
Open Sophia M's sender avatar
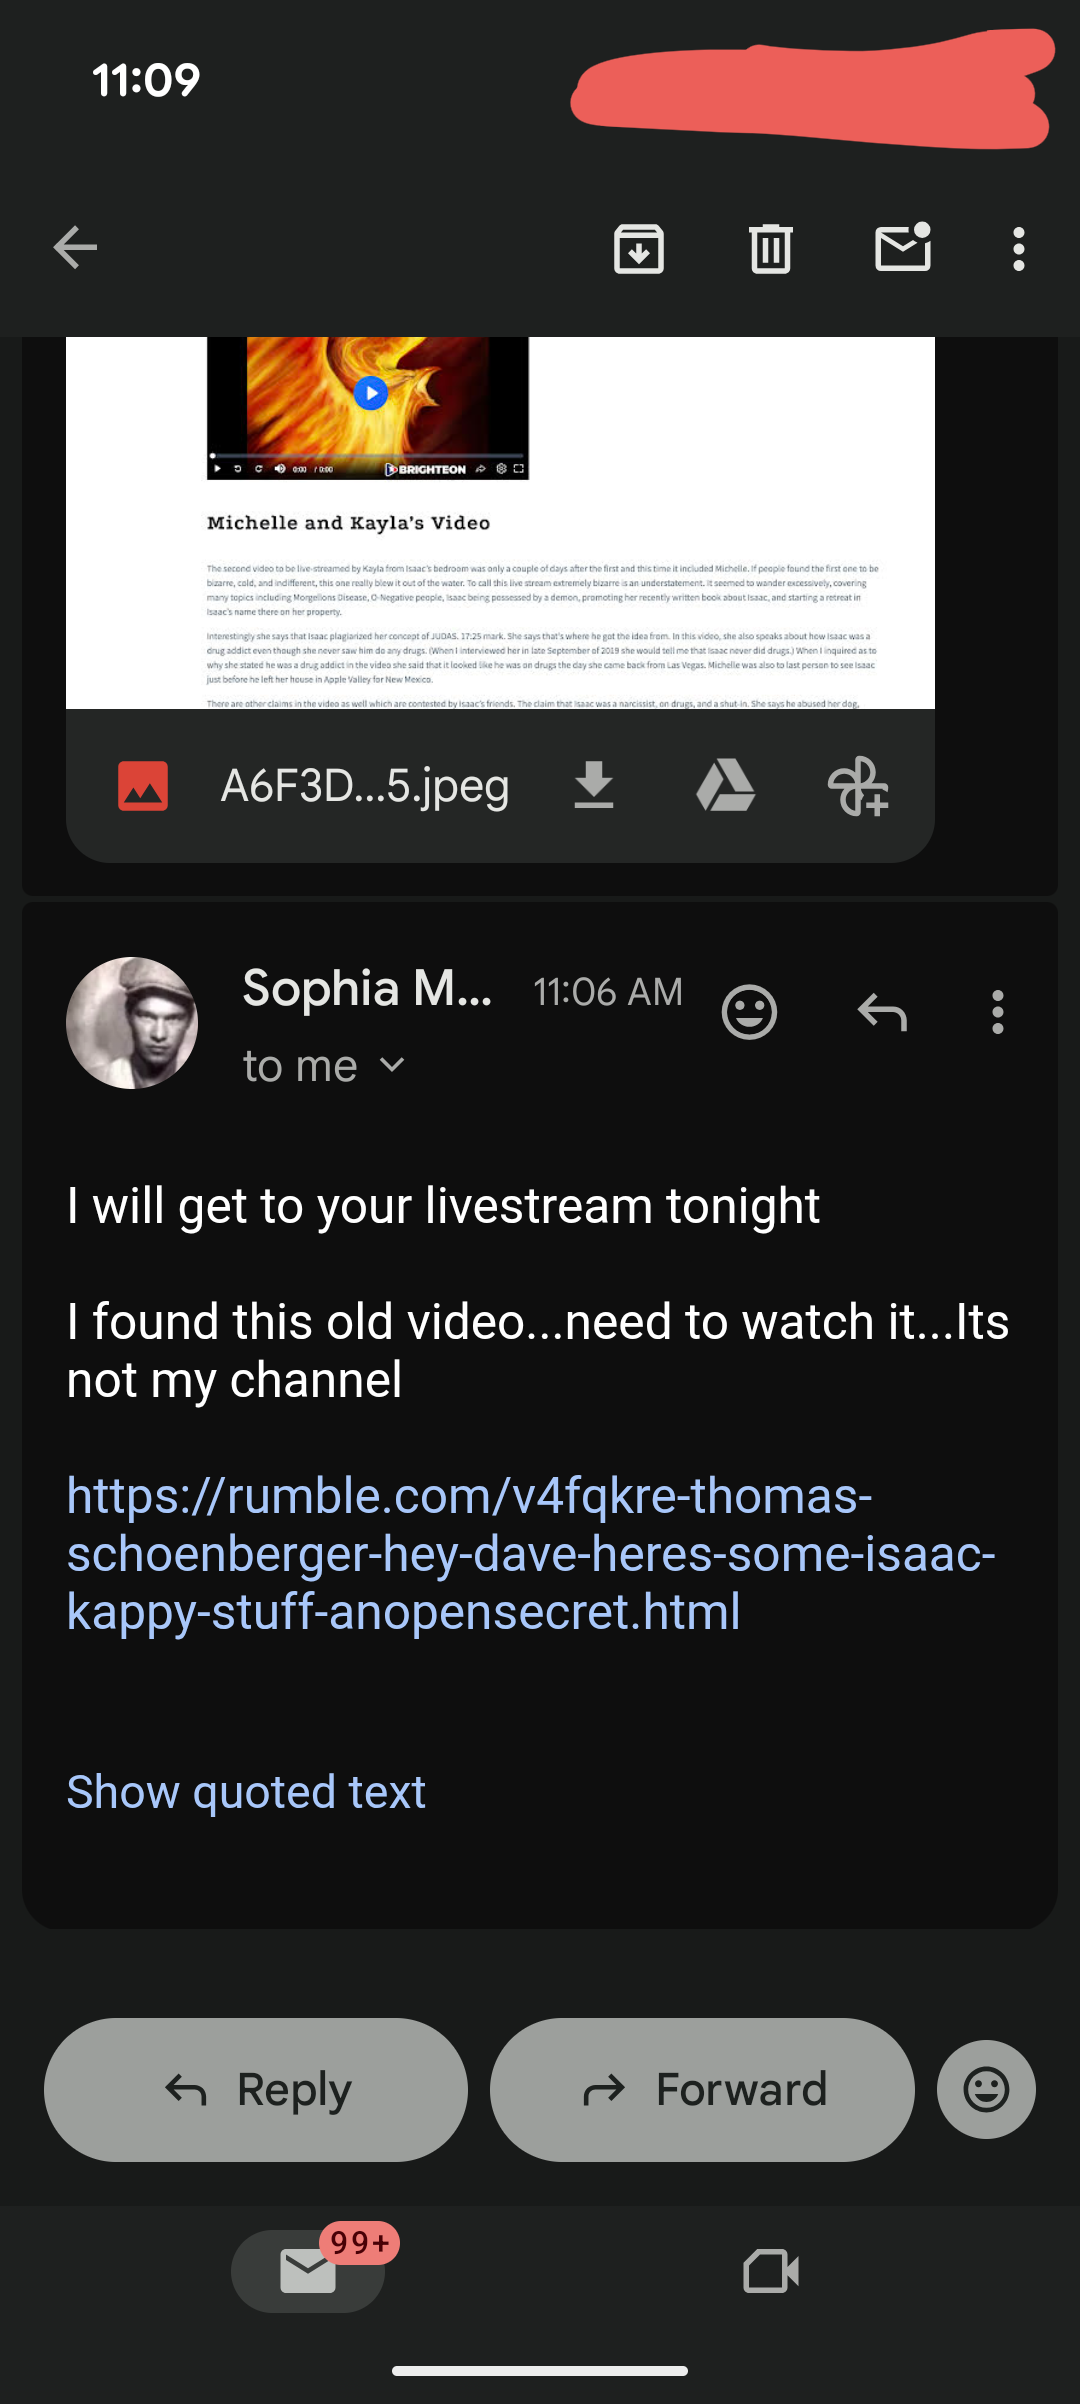pos(132,1022)
